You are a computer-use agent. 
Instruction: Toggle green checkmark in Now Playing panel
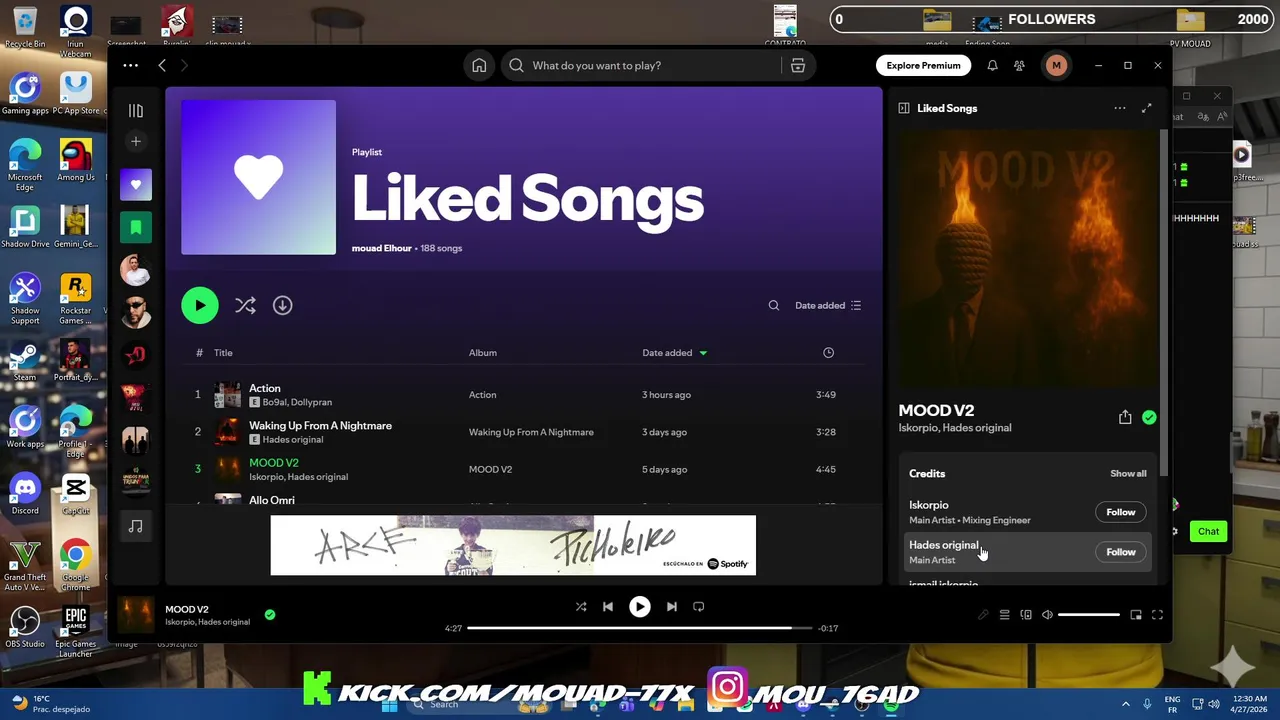point(1149,418)
